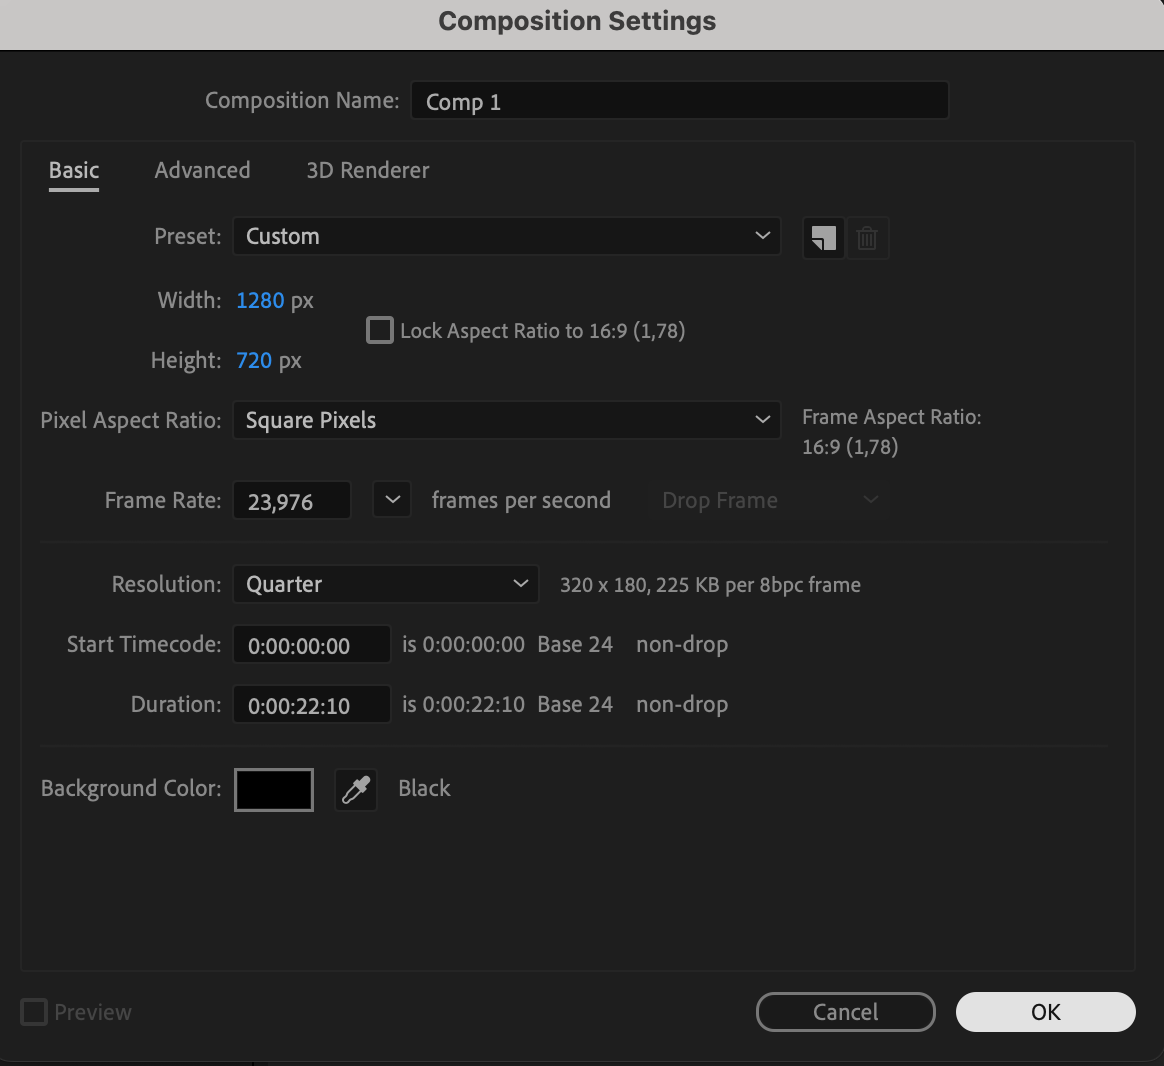Expand the Pixel Aspect Ratio dropdown
Viewport: 1164px width, 1066px height.
pyautogui.click(x=506, y=420)
